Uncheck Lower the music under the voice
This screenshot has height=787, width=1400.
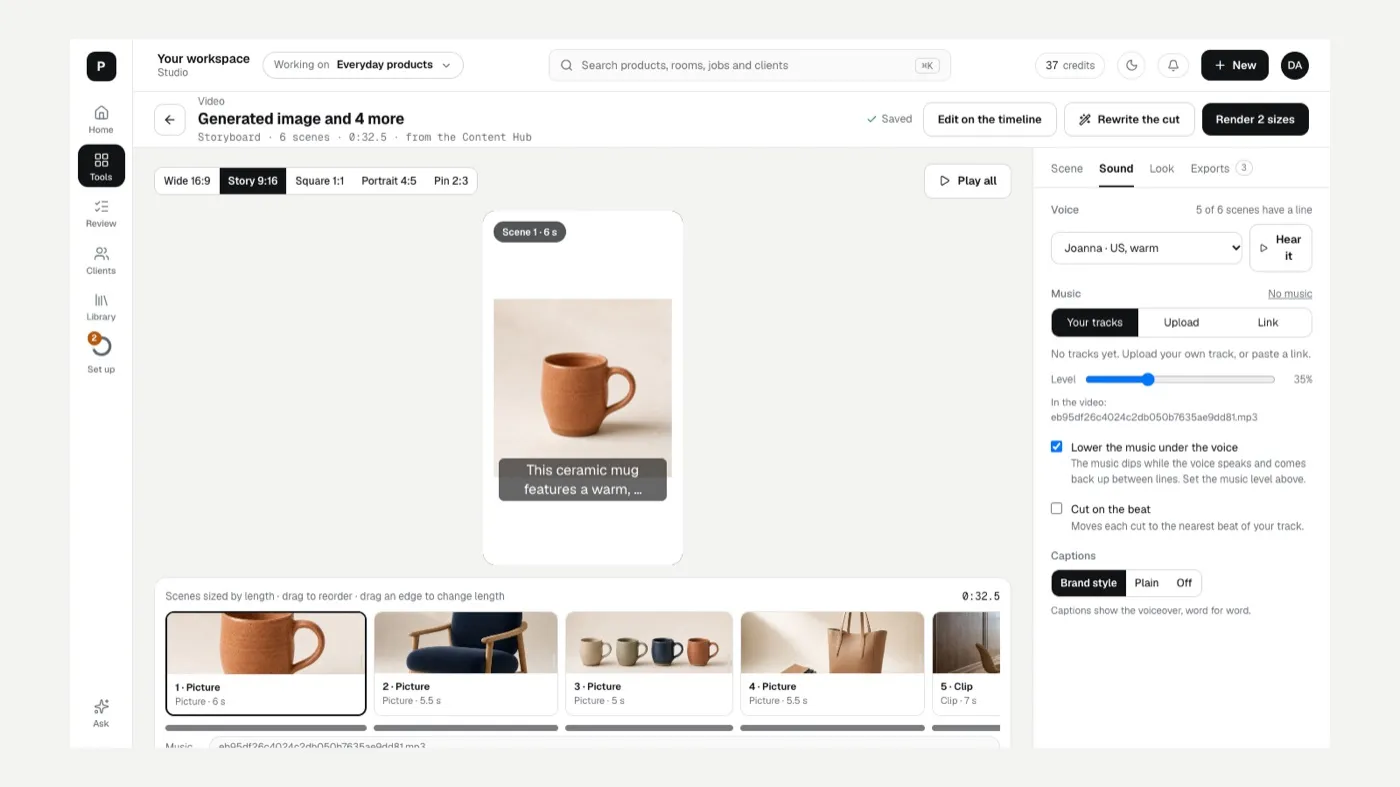[1056, 447]
